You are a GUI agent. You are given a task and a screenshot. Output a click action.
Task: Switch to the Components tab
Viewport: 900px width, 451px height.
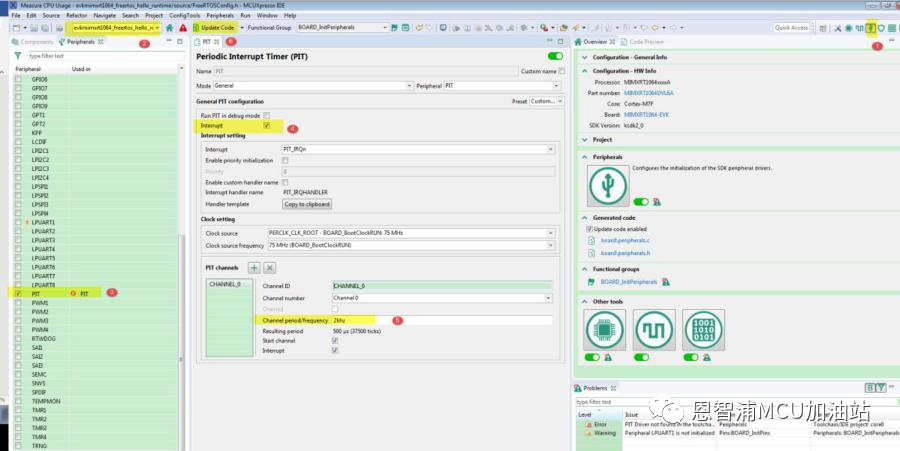(x=33, y=42)
